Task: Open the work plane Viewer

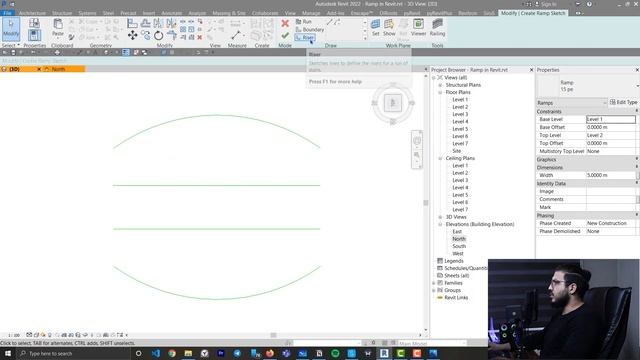Action: pos(418,27)
